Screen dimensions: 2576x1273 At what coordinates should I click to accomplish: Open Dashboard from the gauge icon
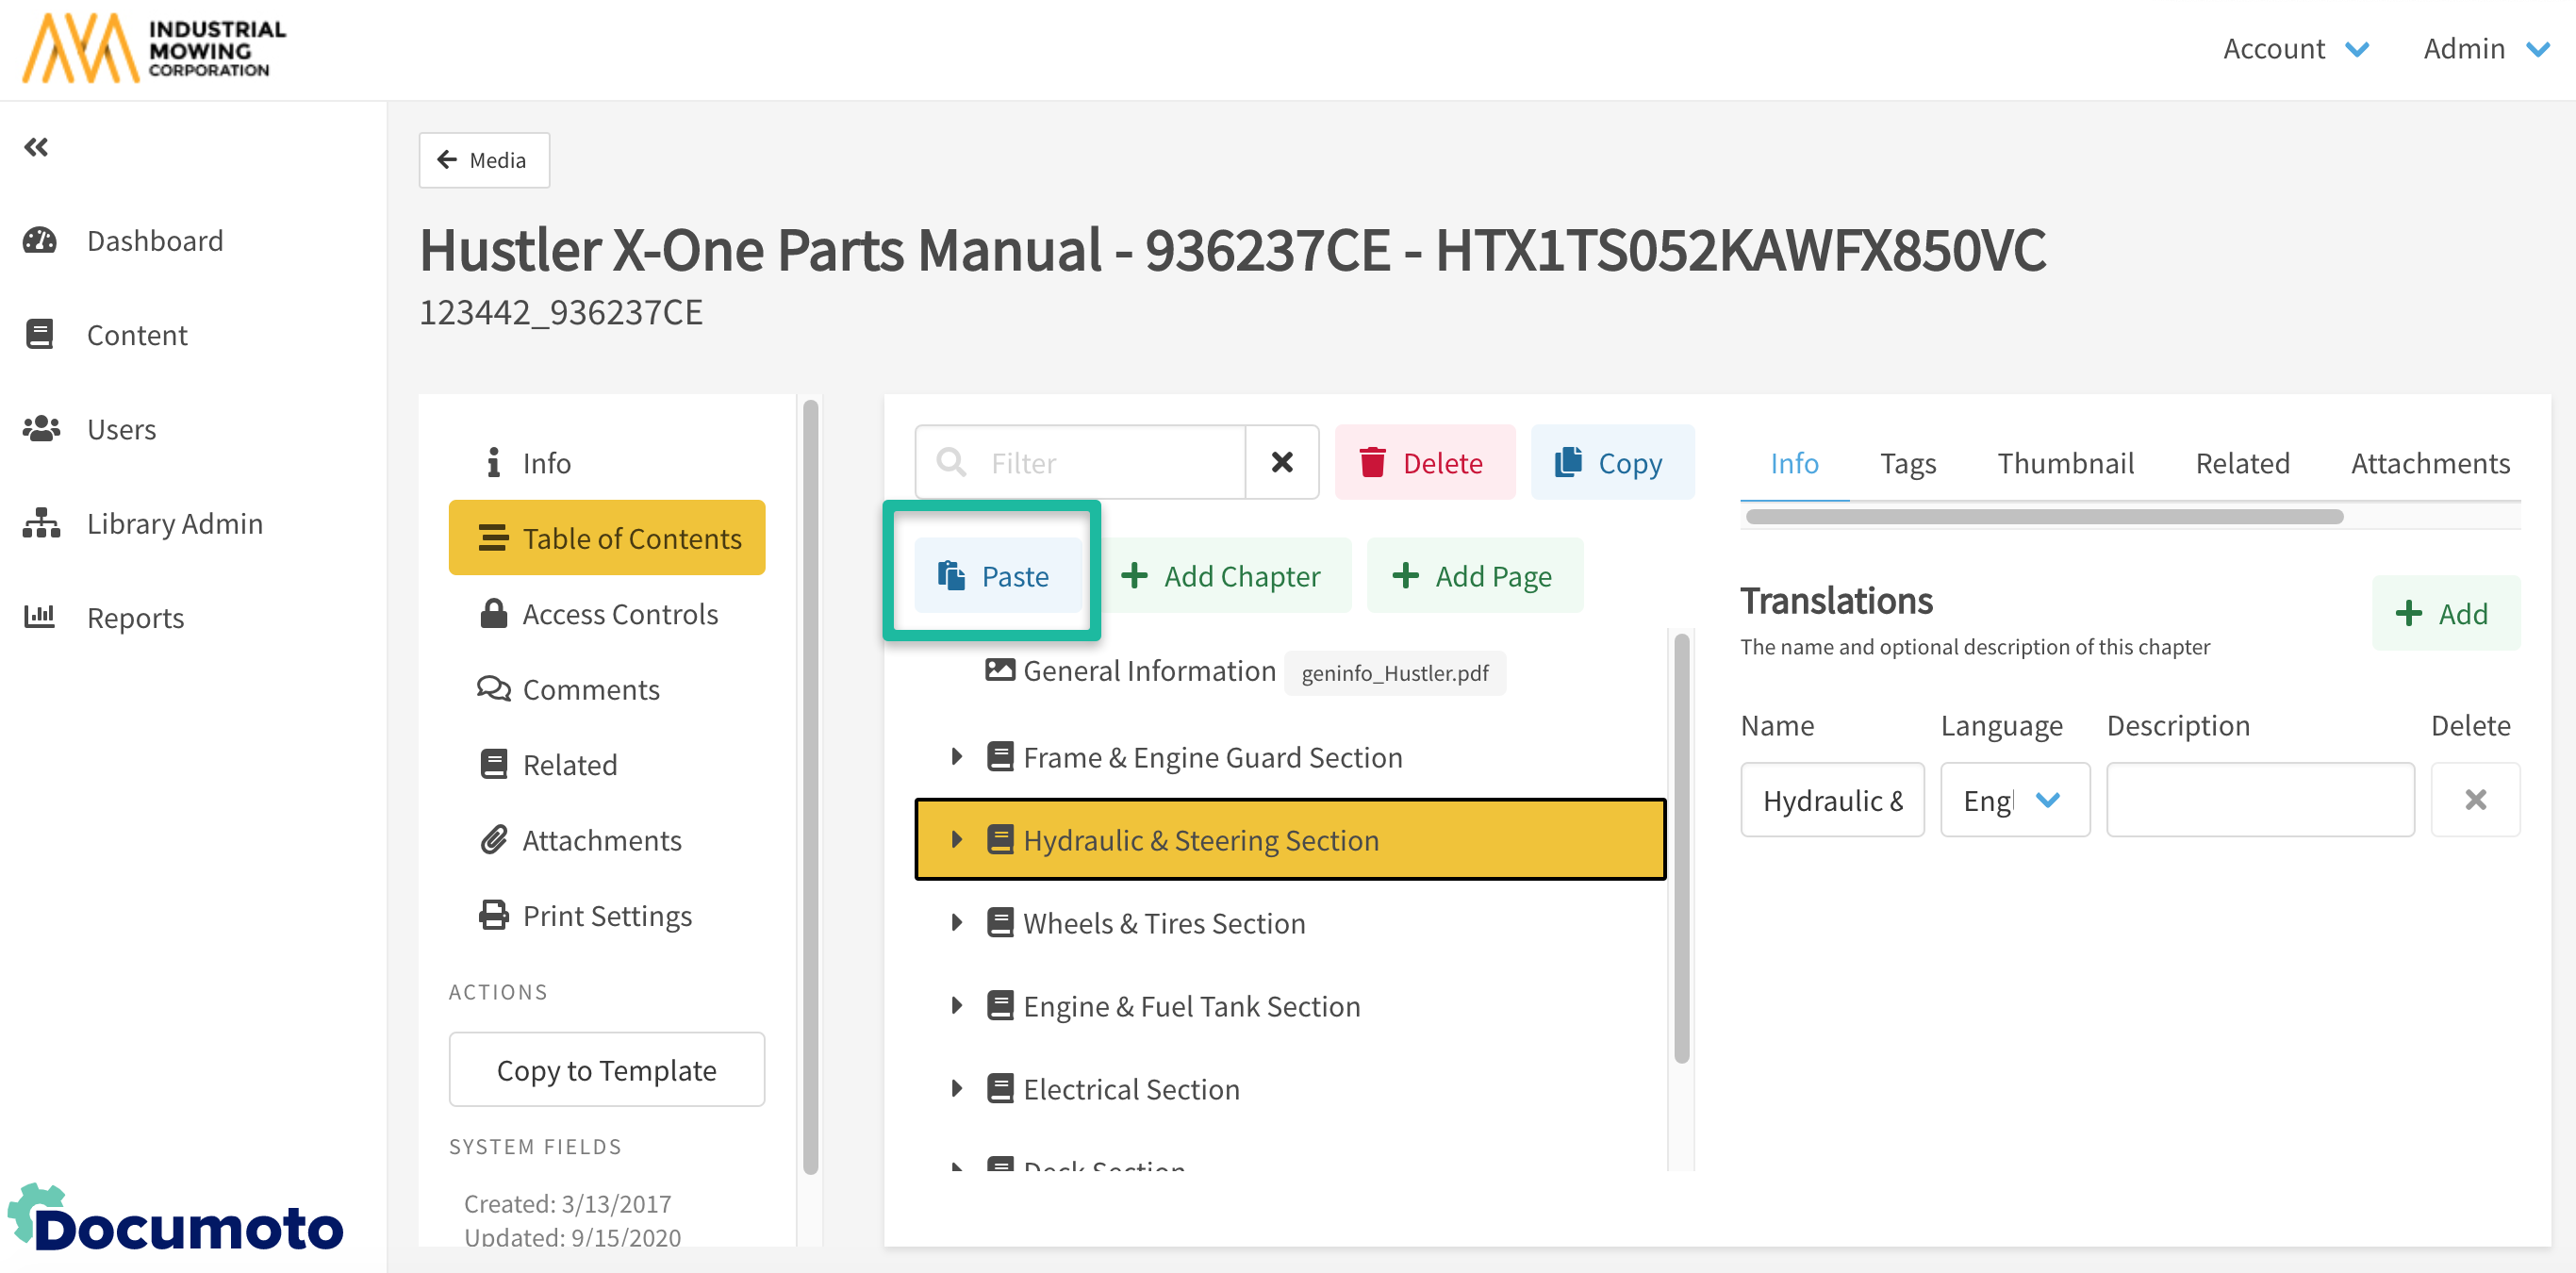click(x=40, y=240)
